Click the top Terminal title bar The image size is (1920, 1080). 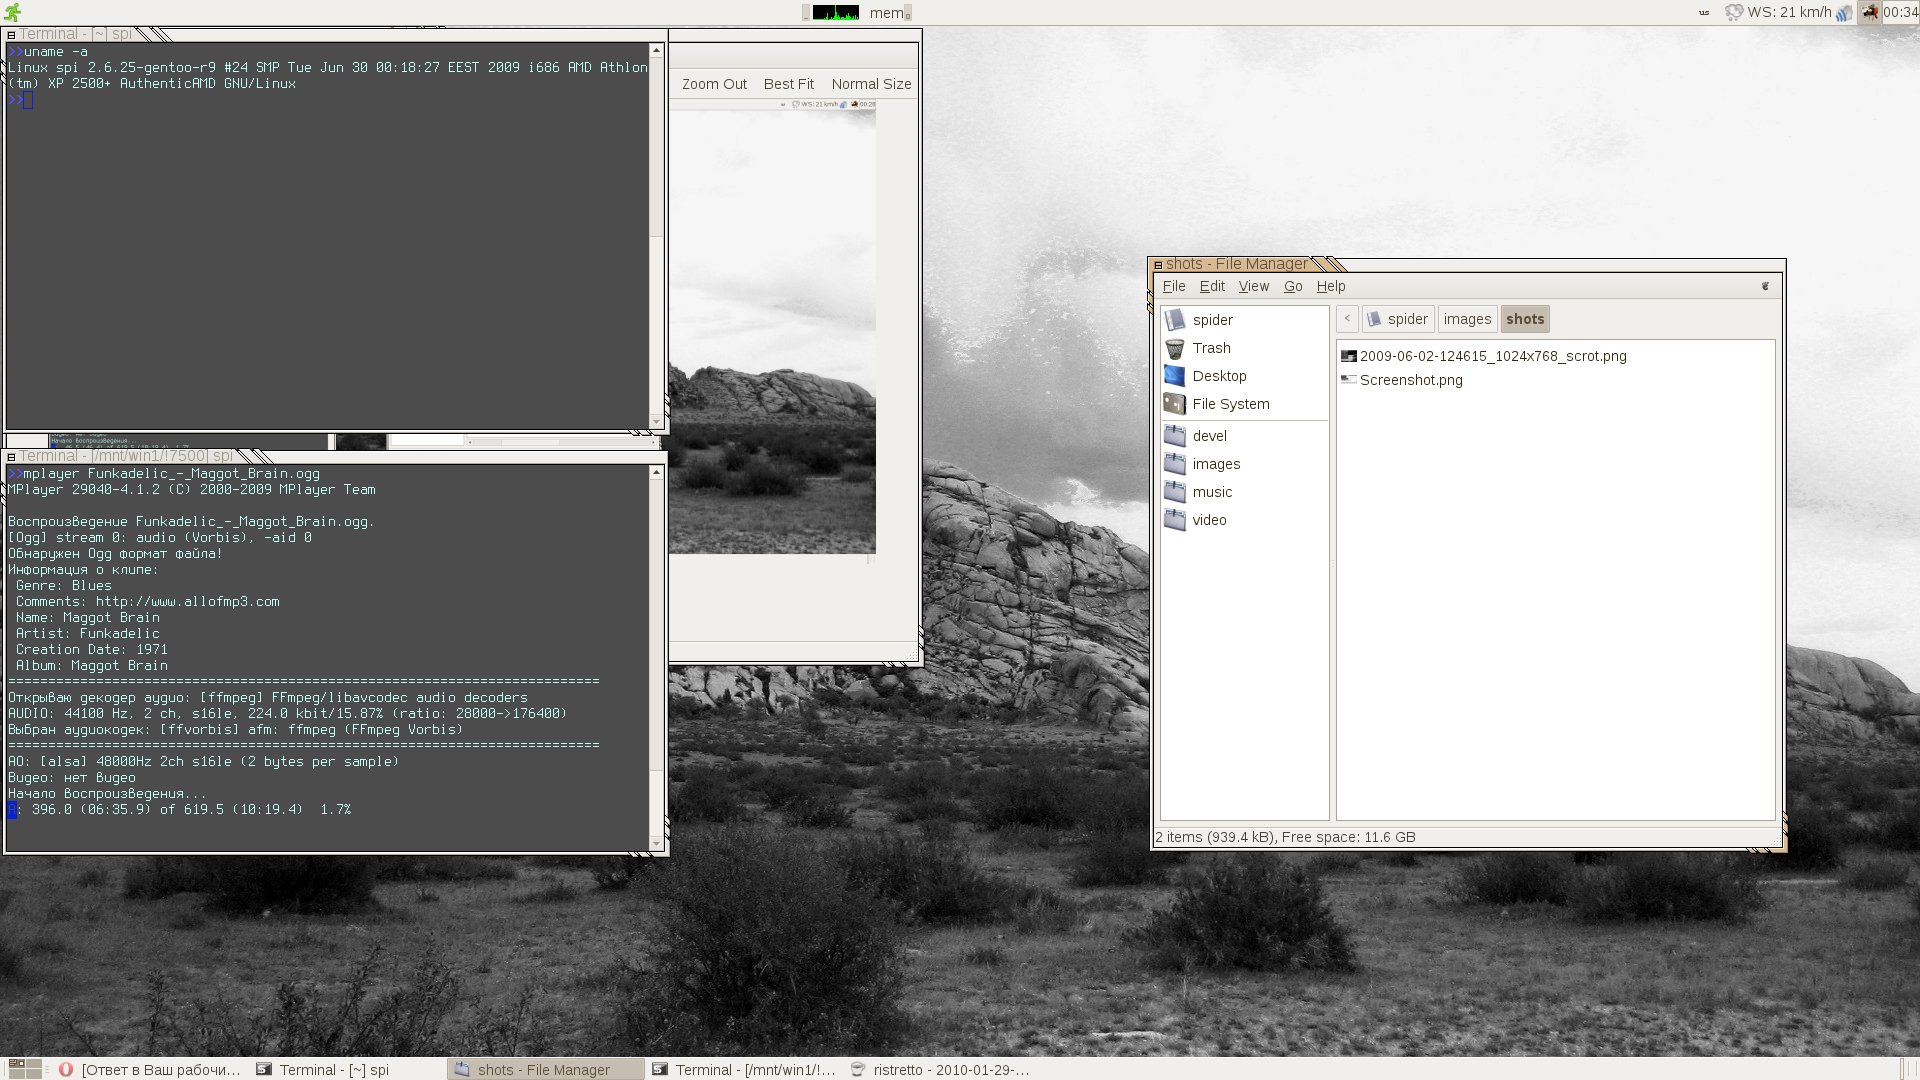[x=336, y=34]
